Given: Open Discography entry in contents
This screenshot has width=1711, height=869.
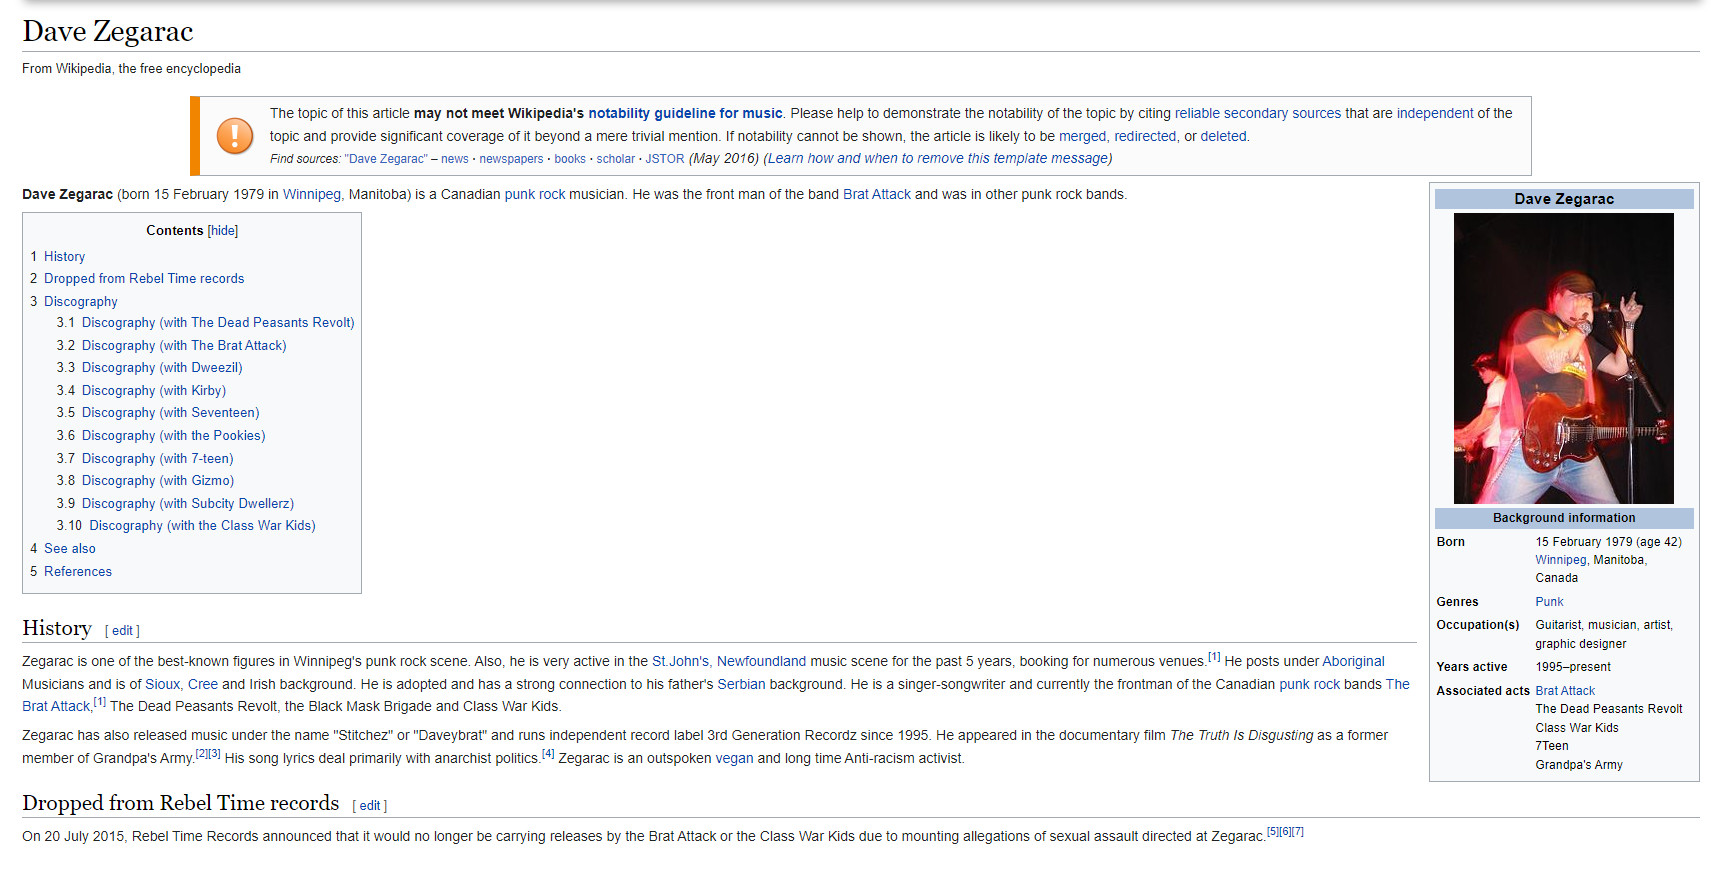Looking at the screenshot, I should click(81, 302).
